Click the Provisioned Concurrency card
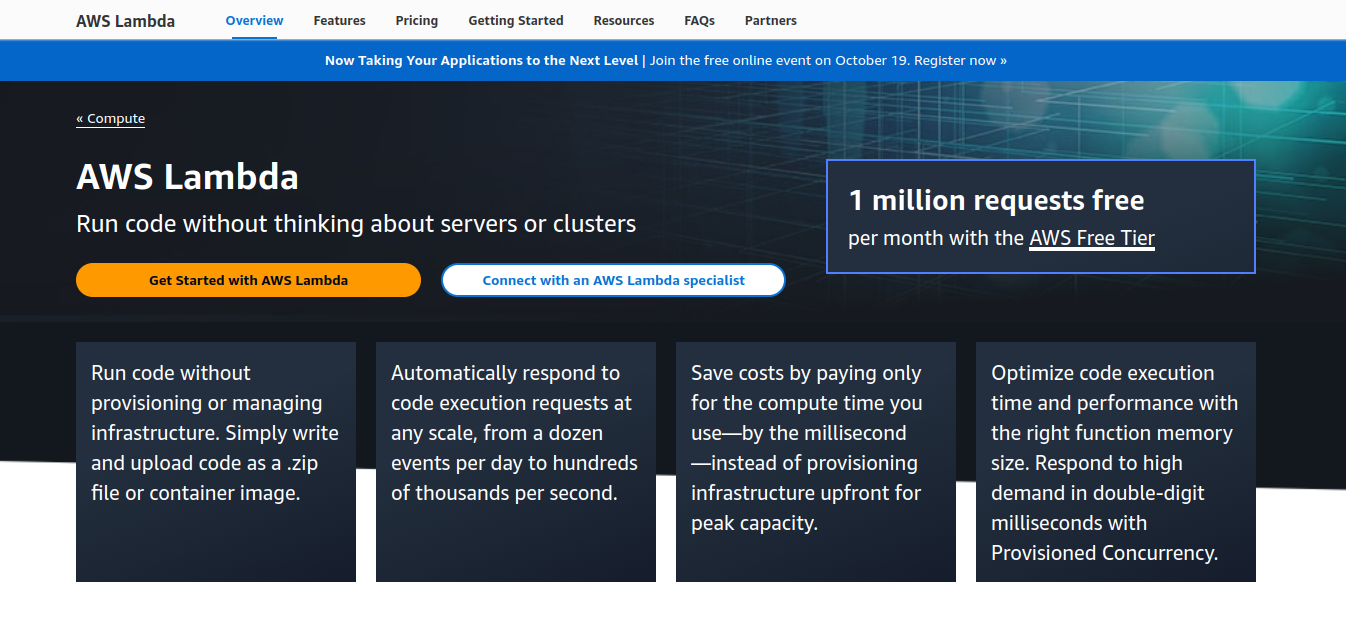The width and height of the screenshot is (1346, 628). pyautogui.click(x=1115, y=461)
